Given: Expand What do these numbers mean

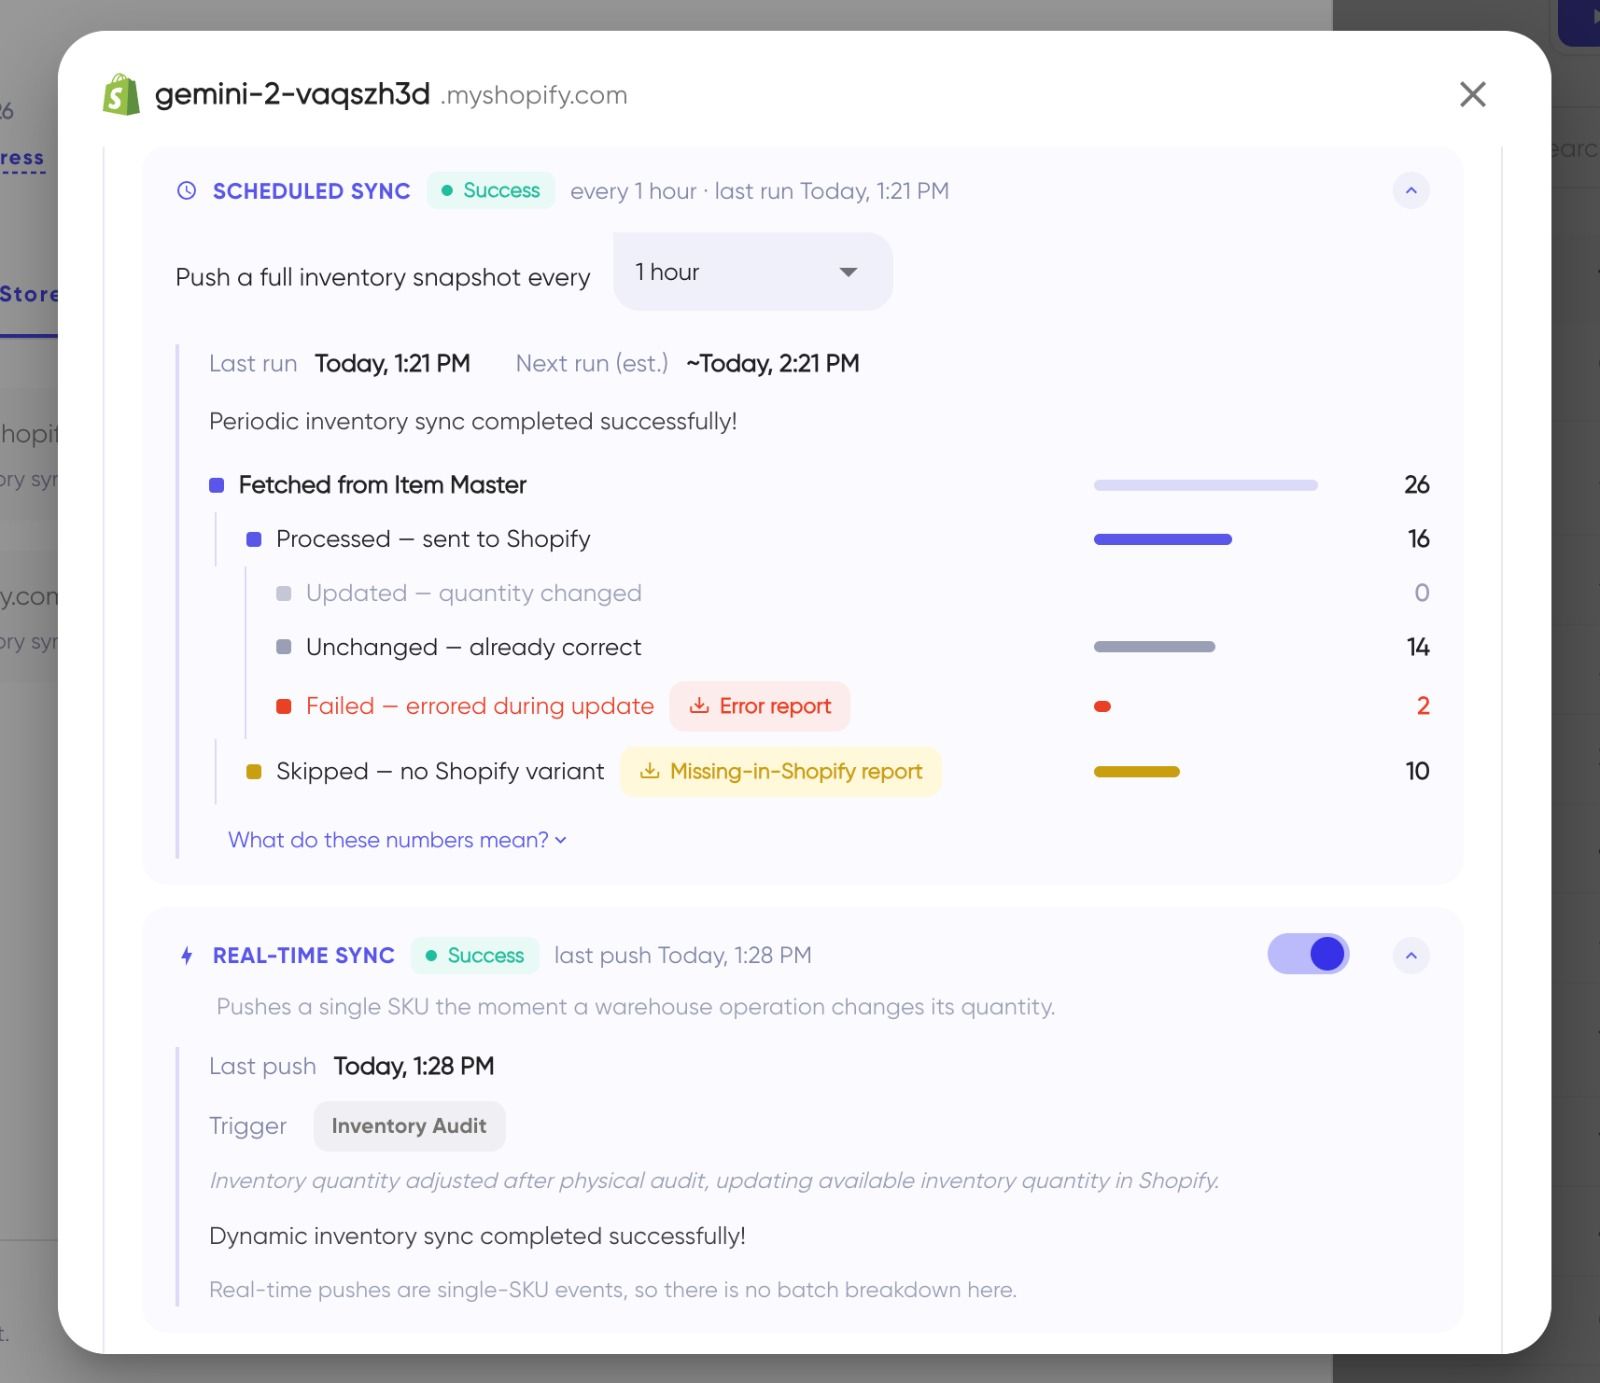Looking at the screenshot, I should [x=397, y=840].
